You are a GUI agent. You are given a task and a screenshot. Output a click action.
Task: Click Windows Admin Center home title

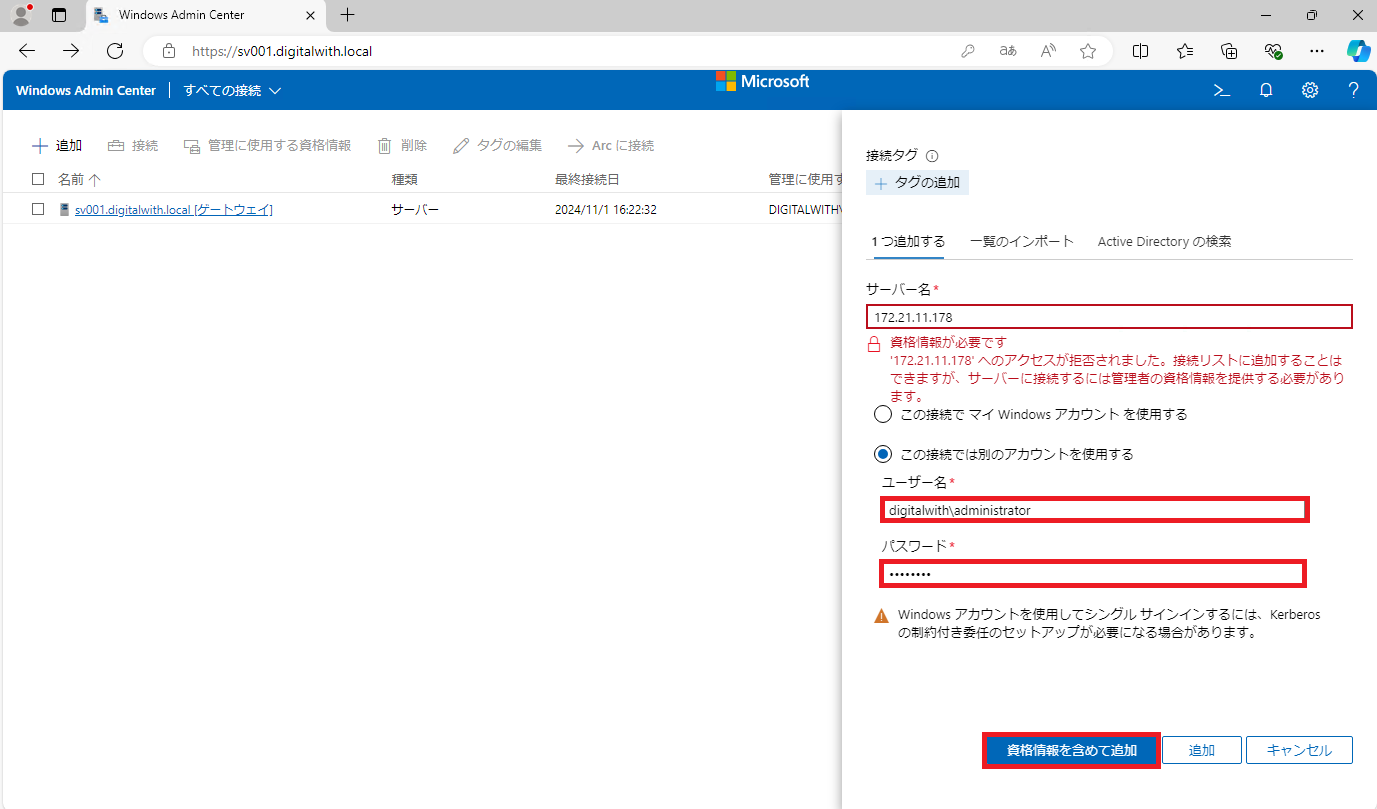86,90
